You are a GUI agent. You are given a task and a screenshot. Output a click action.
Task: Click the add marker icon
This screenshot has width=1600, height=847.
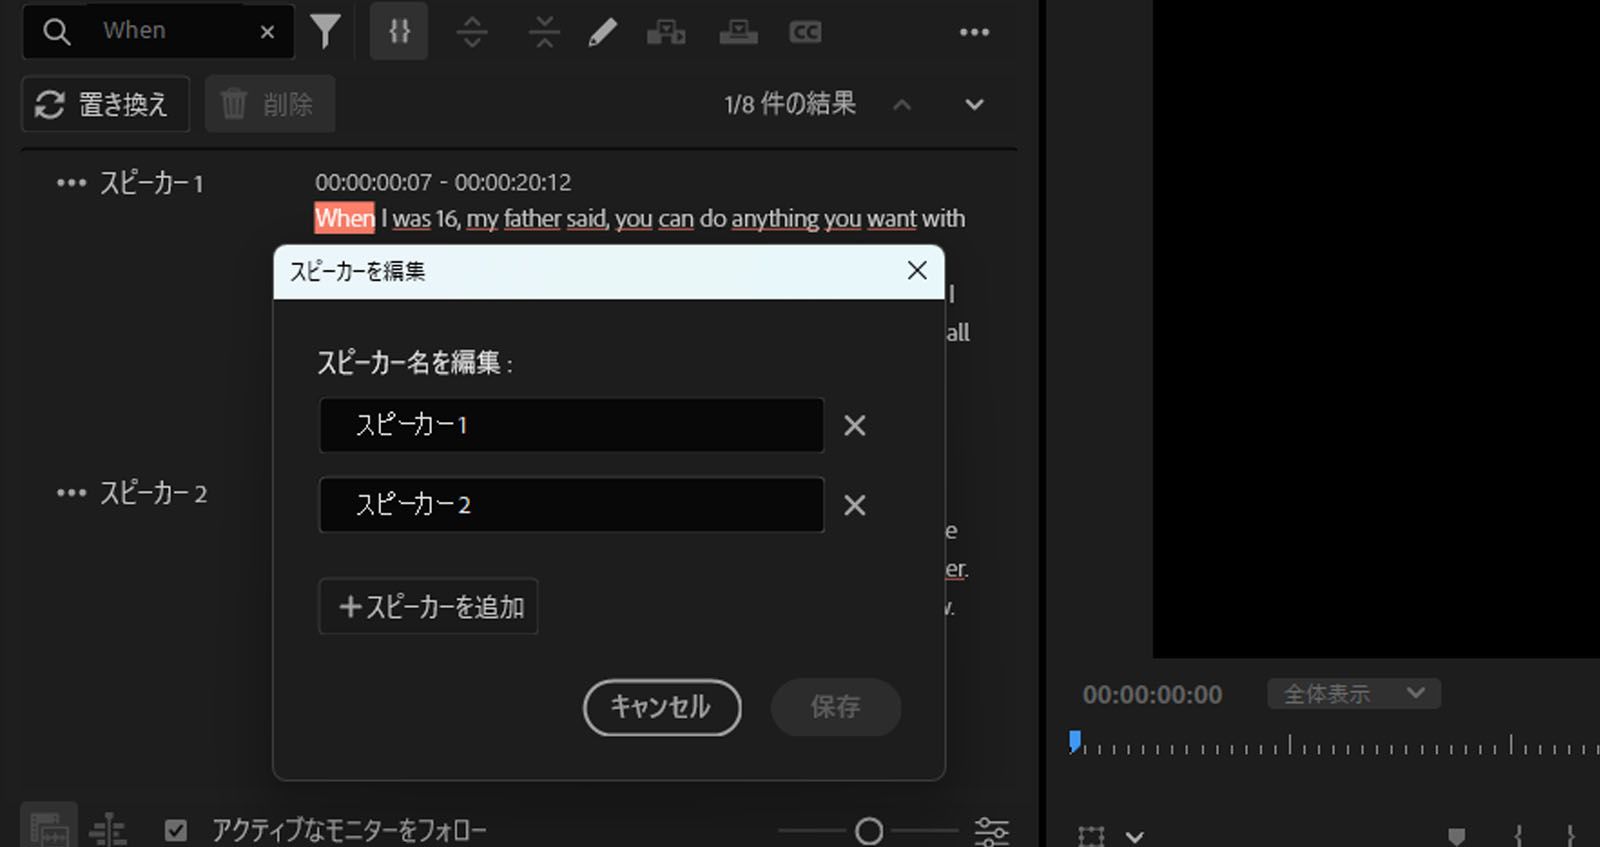(x=1457, y=836)
